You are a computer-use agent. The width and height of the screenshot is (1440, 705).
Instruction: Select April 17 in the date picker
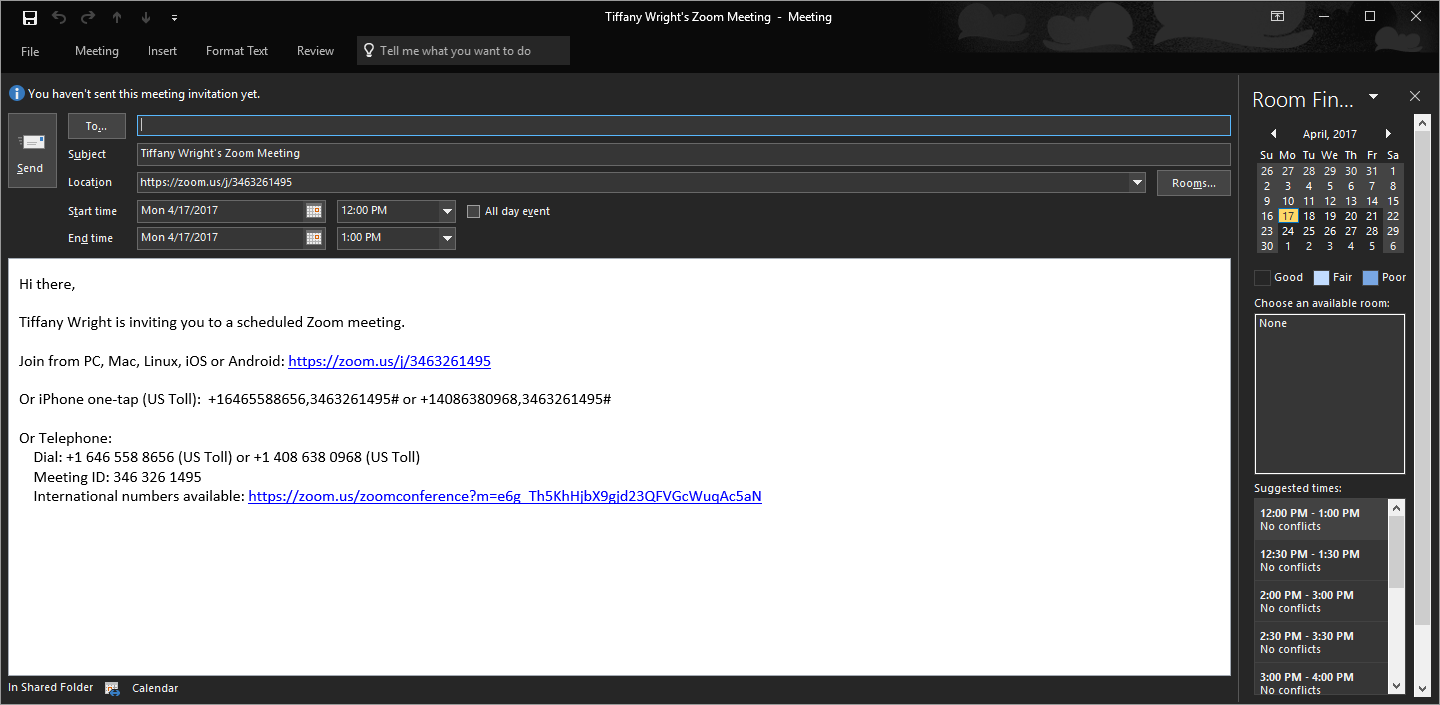click(1288, 216)
